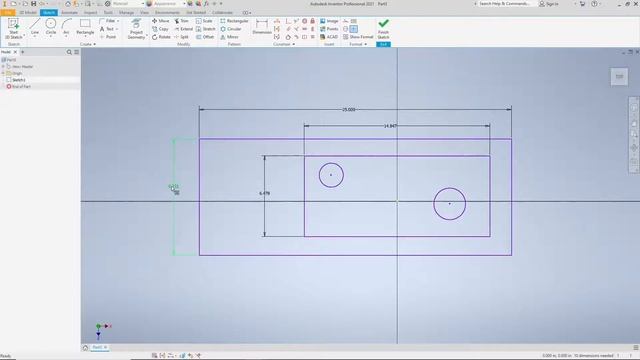Viewport: 640px width, 360px height.
Task: Click the Rectangular pattern tool
Action: [234, 21]
